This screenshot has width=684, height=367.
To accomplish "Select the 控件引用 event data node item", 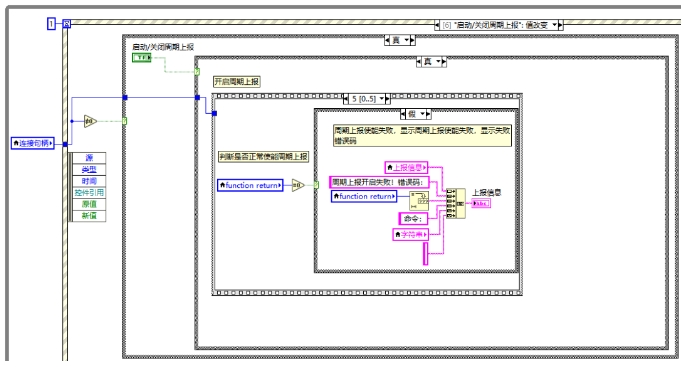I will [89, 193].
